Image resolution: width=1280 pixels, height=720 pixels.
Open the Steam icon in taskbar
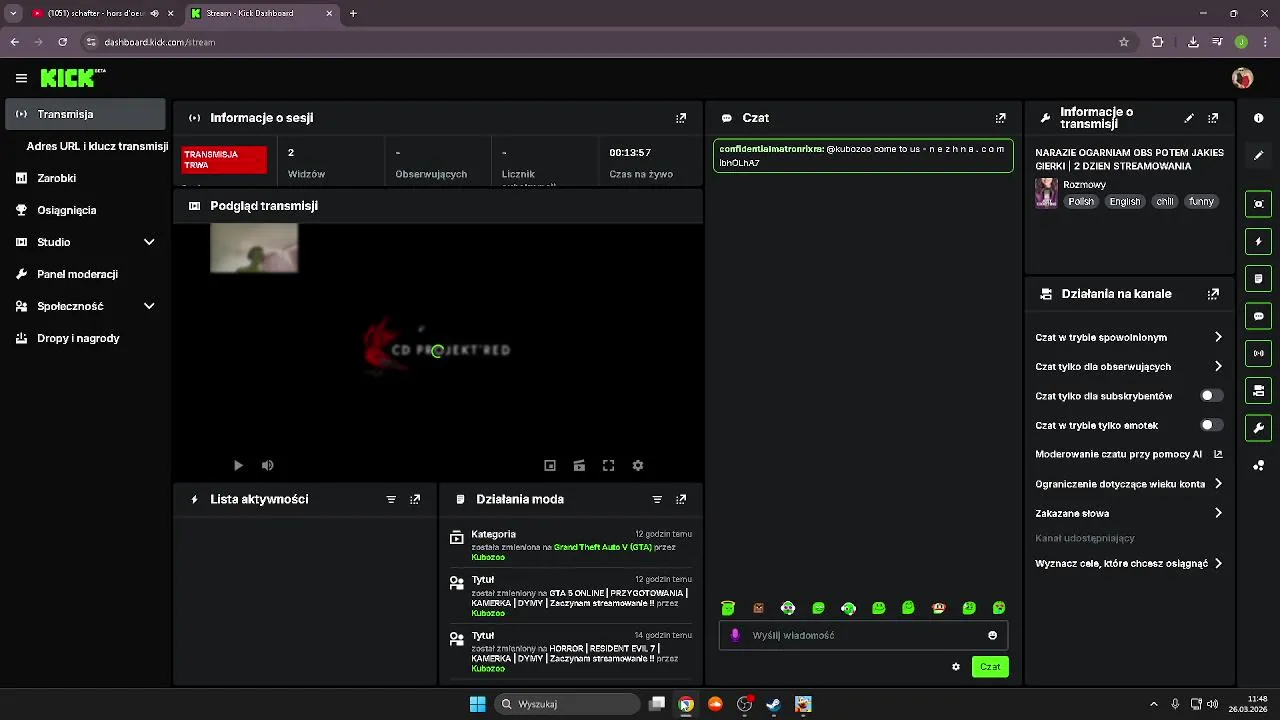[773, 704]
